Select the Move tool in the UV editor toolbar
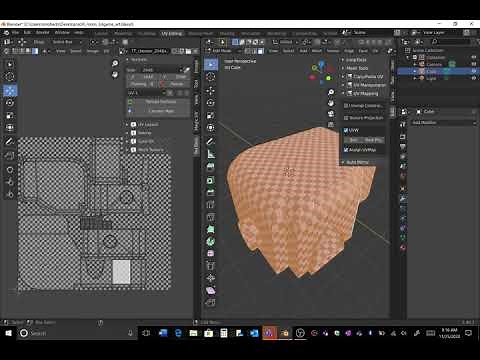 (10, 90)
